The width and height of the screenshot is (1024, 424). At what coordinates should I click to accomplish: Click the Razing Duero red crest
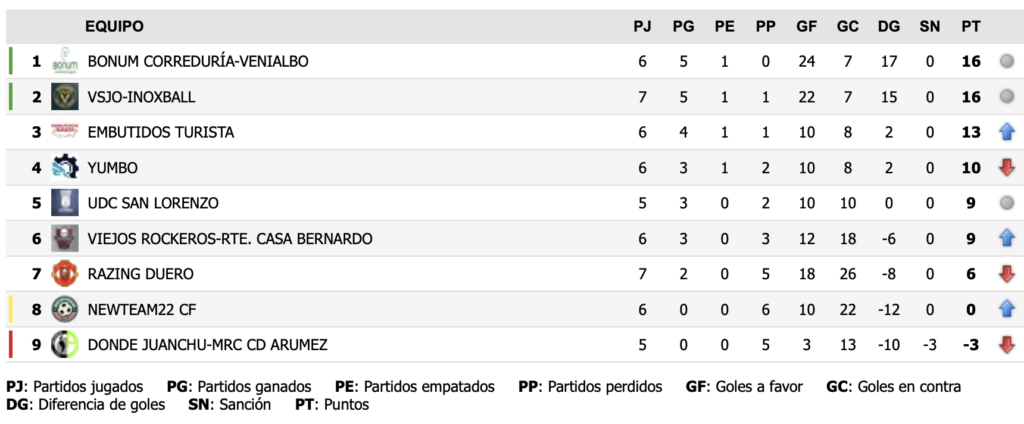65,274
